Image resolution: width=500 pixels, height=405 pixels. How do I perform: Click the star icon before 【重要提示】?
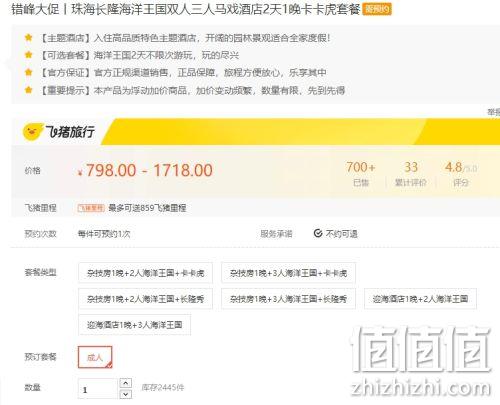point(29,90)
